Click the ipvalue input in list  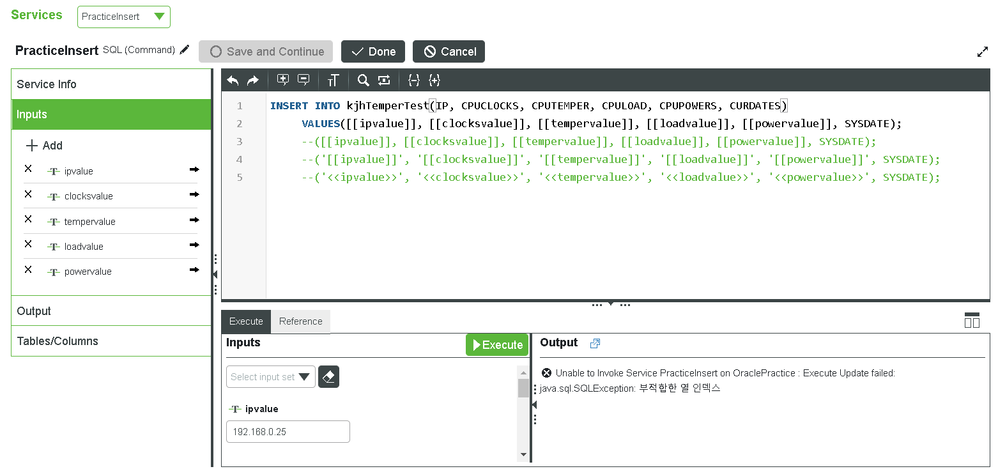click(x=79, y=171)
